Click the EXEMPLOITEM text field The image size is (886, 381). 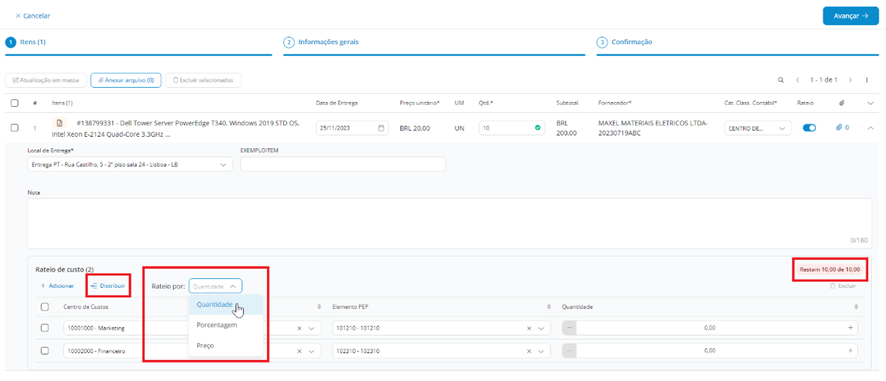(x=343, y=164)
